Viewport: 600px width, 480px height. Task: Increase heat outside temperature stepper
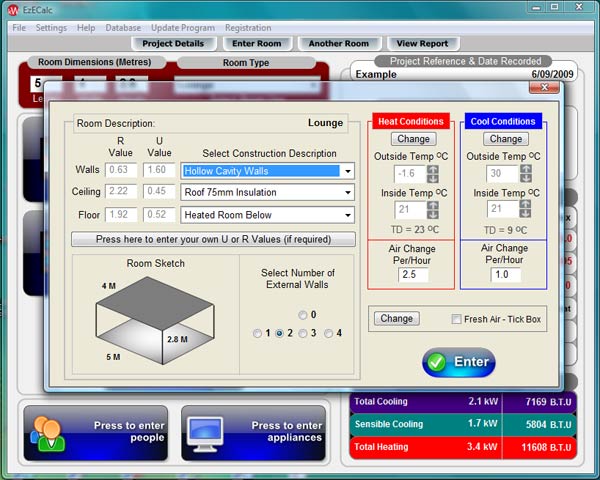click(433, 168)
